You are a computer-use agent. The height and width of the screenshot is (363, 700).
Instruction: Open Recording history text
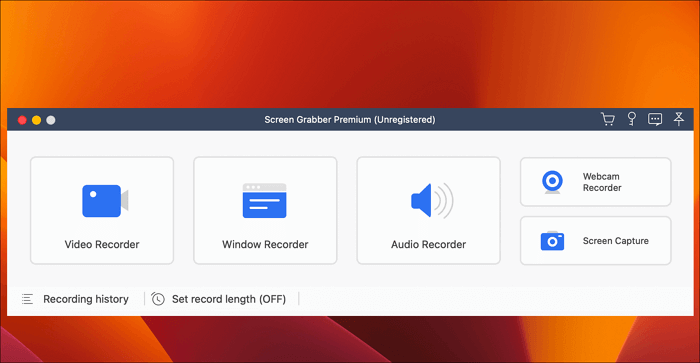(x=86, y=299)
